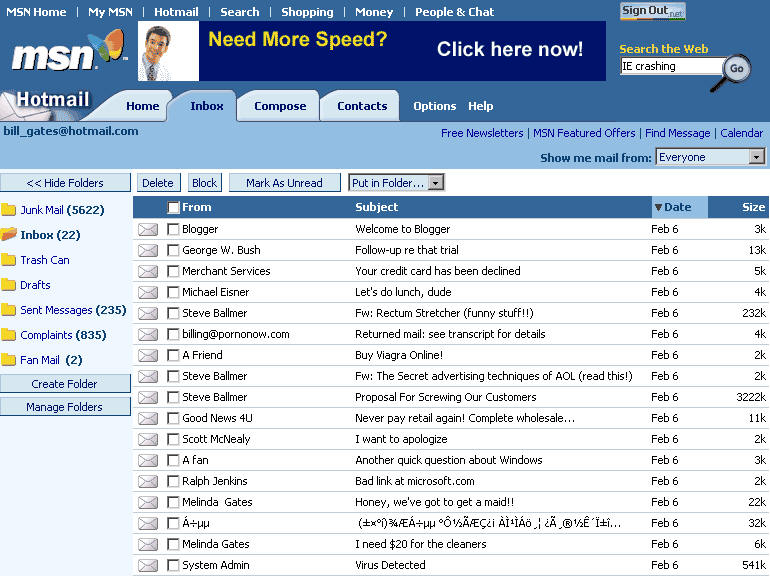The image size is (770, 576).
Task: Click the envelope icon for A Friend
Action: pos(148,356)
